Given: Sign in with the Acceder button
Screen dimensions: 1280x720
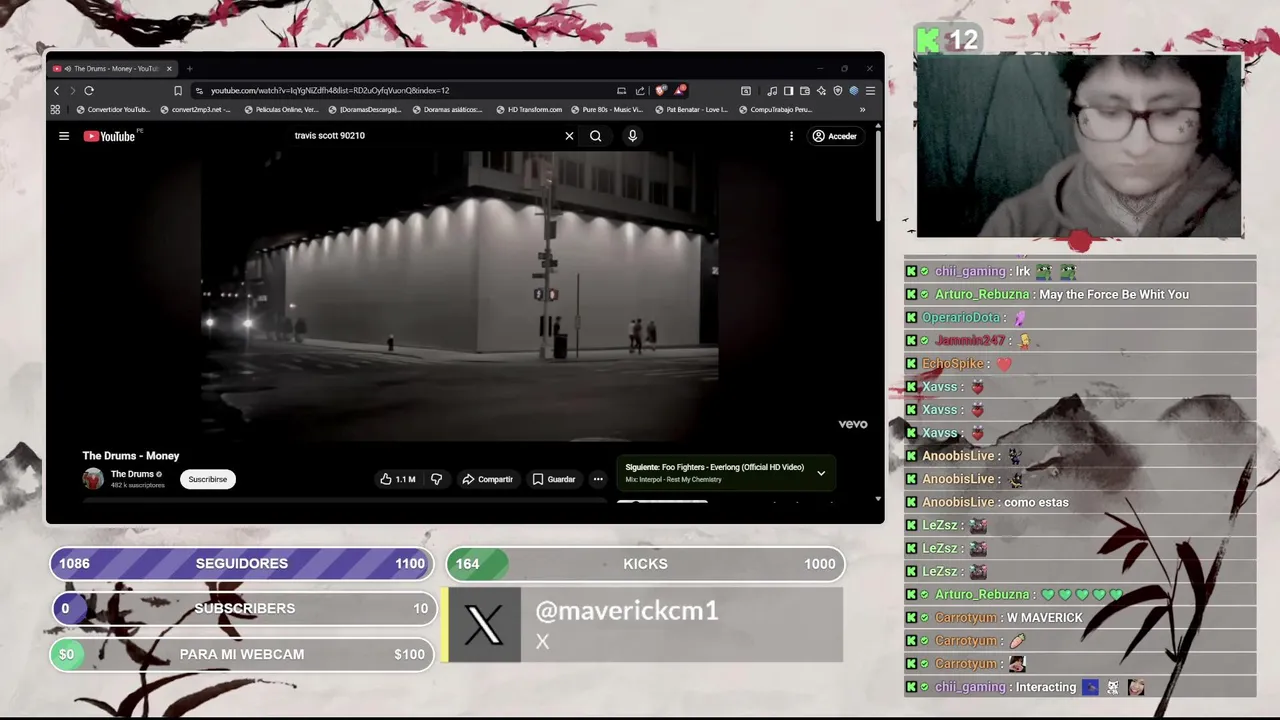Looking at the screenshot, I should 834,136.
